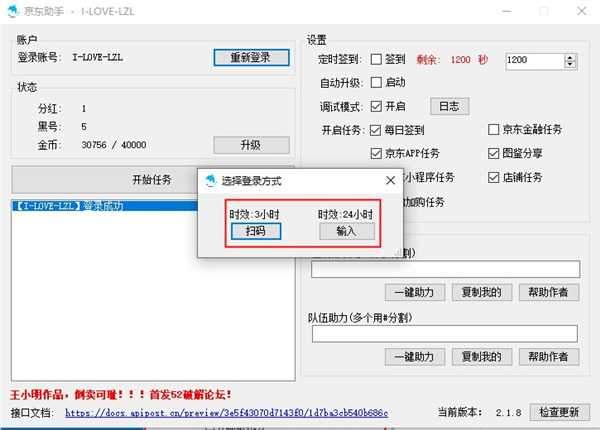Disable 调试模式 开启 checkbox
600x430 pixels.
click(x=376, y=106)
